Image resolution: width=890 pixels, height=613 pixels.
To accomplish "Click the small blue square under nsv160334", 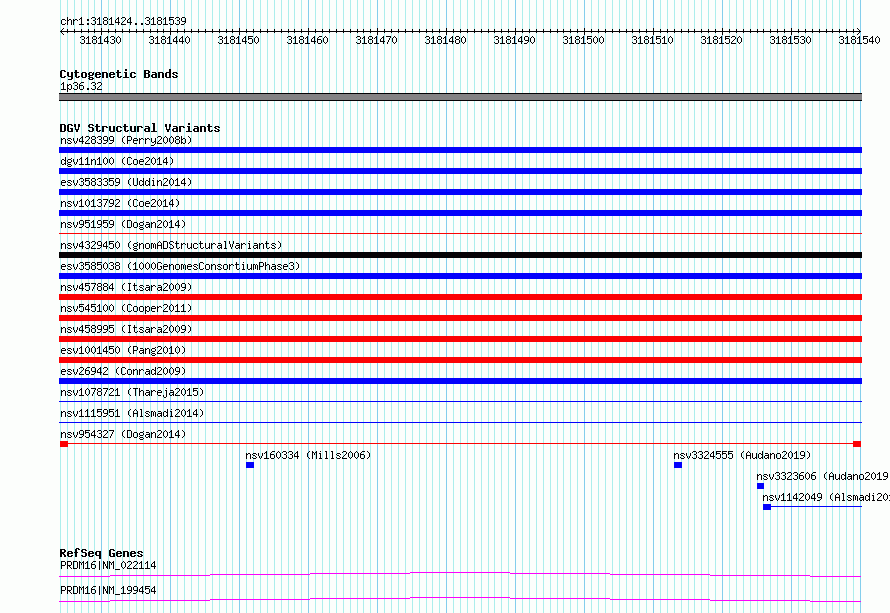I will (250, 465).
